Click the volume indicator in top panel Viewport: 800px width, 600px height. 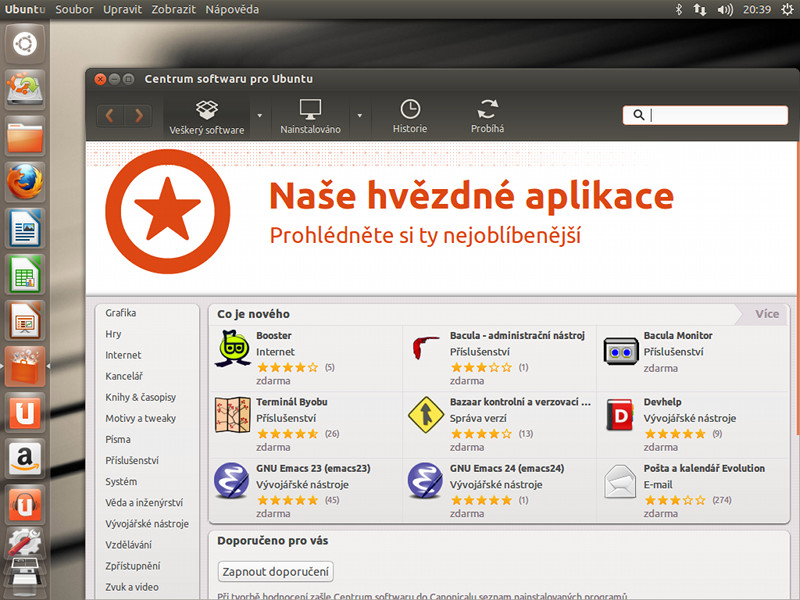click(x=724, y=9)
